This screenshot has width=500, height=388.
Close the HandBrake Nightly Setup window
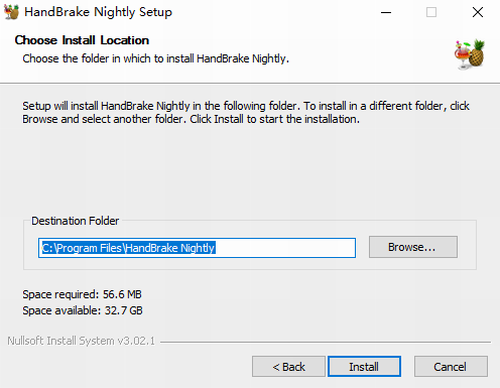point(478,12)
